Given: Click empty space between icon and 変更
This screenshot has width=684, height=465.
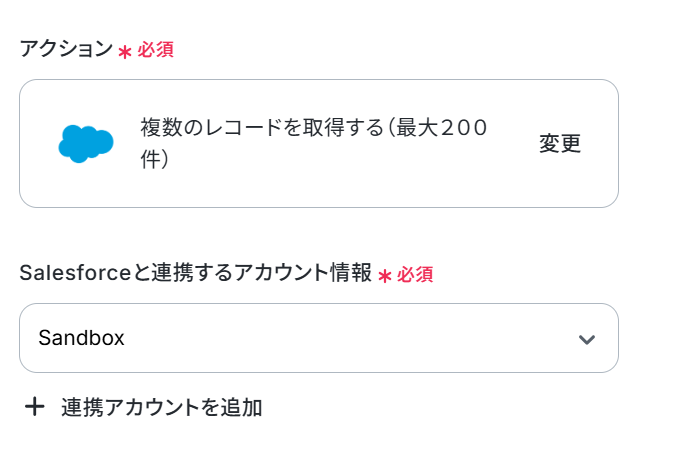Looking at the screenshot, I should 513,174.
